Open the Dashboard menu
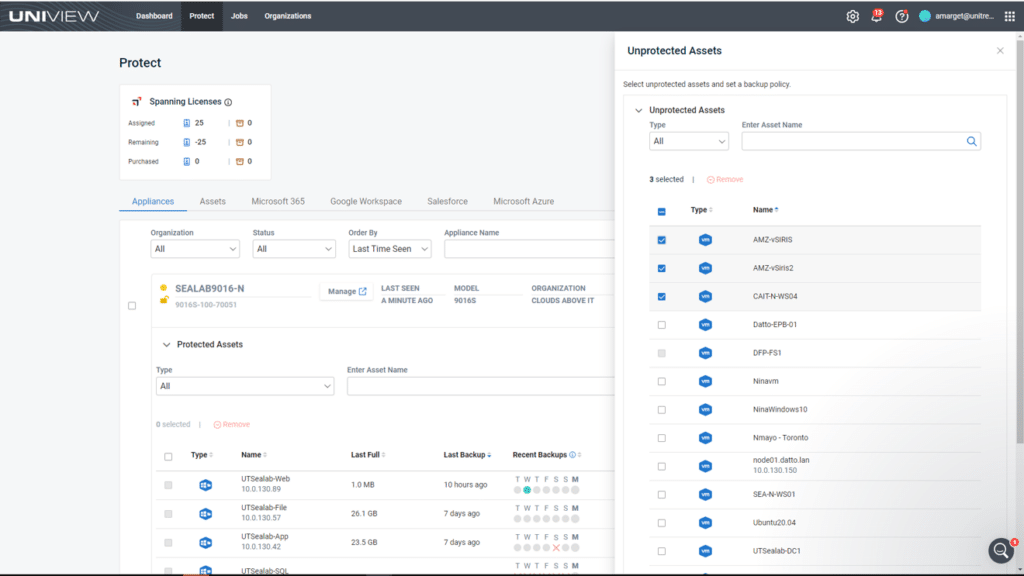Viewport: 1024px width, 576px height. [x=154, y=16]
